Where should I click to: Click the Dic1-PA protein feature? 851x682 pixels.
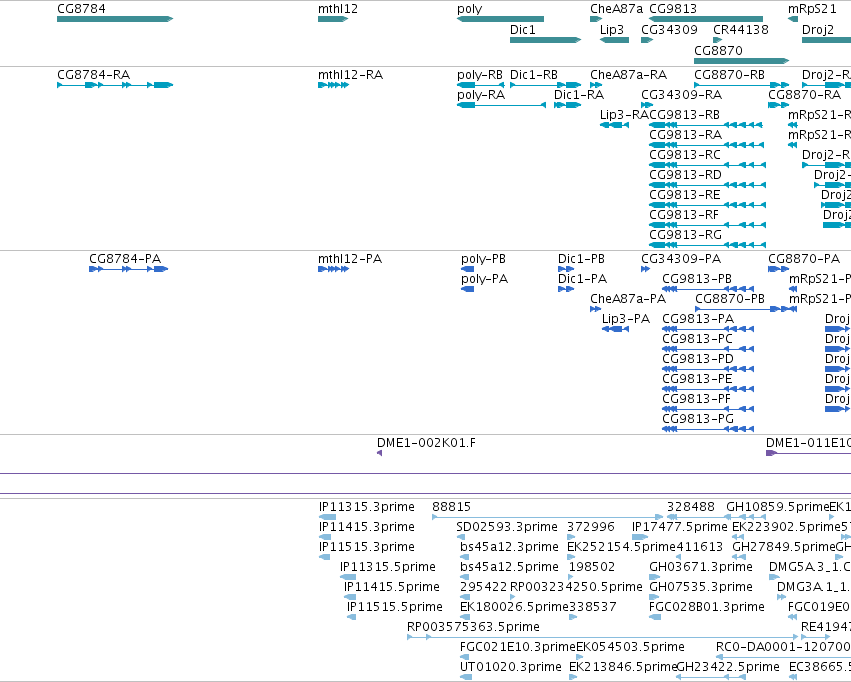pyautogui.click(x=566, y=289)
